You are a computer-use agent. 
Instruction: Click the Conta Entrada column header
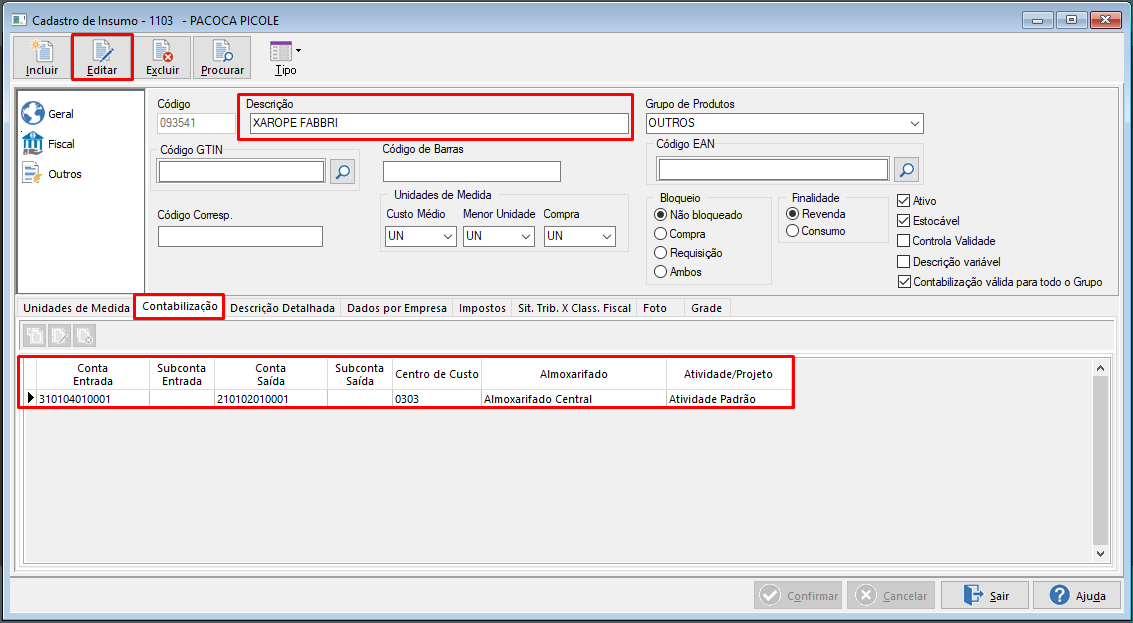[93, 374]
